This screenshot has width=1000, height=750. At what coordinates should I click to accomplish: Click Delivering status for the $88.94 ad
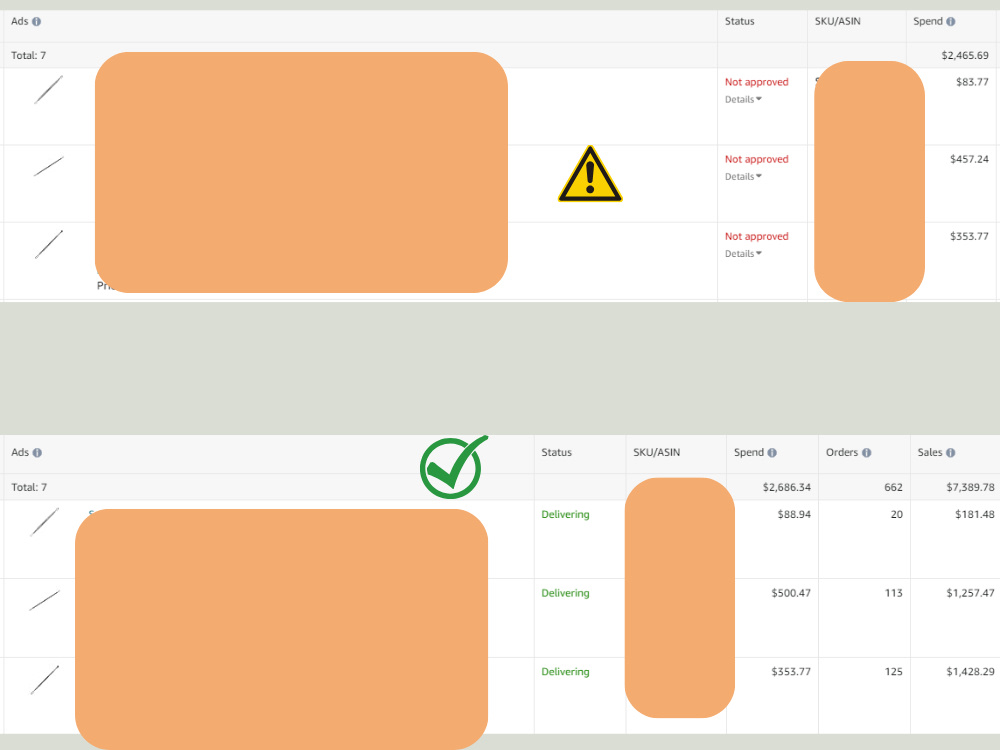pyautogui.click(x=565, y=515)
